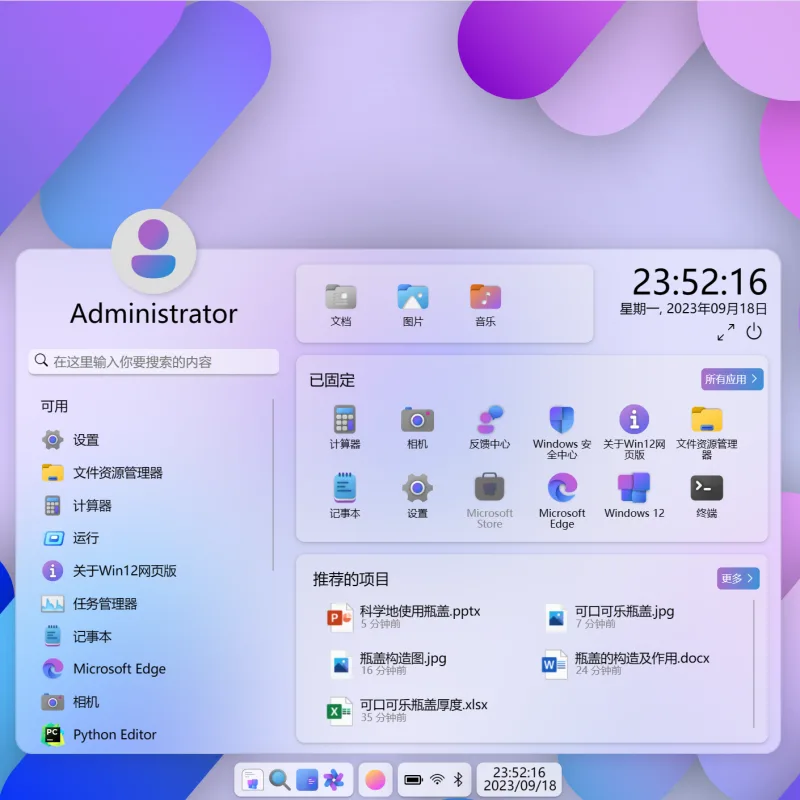Open Wi-Fi status in taskbar
800x800 pixels.
[437, 780]
